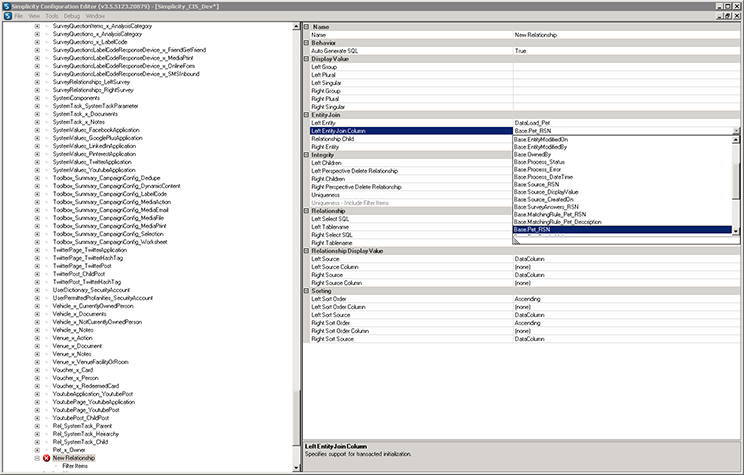
Task: Click the tree panel scroll-up arrow
Action: pos(297,27)
